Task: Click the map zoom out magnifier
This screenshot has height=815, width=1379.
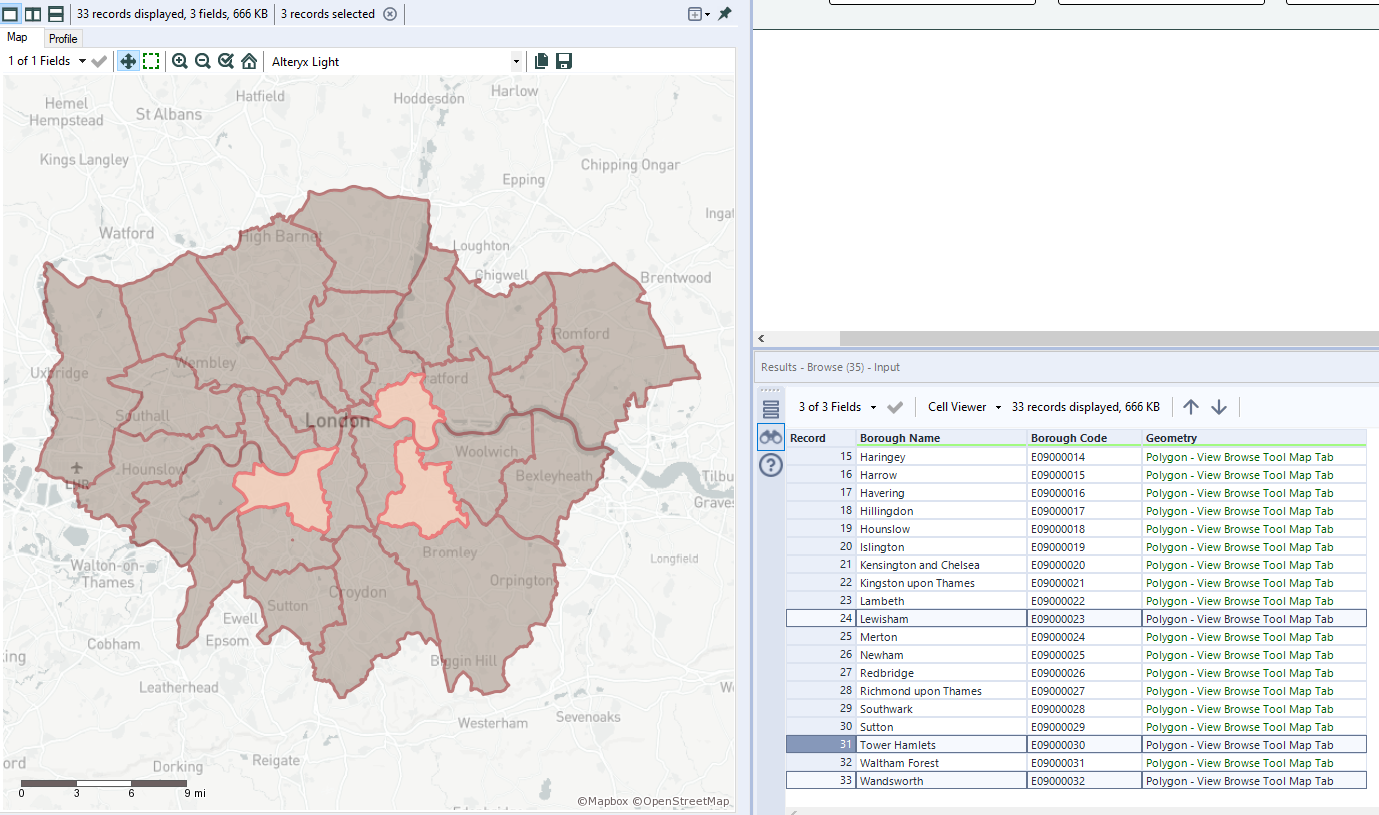Action: pyautogui.click(x=203, y=61)
